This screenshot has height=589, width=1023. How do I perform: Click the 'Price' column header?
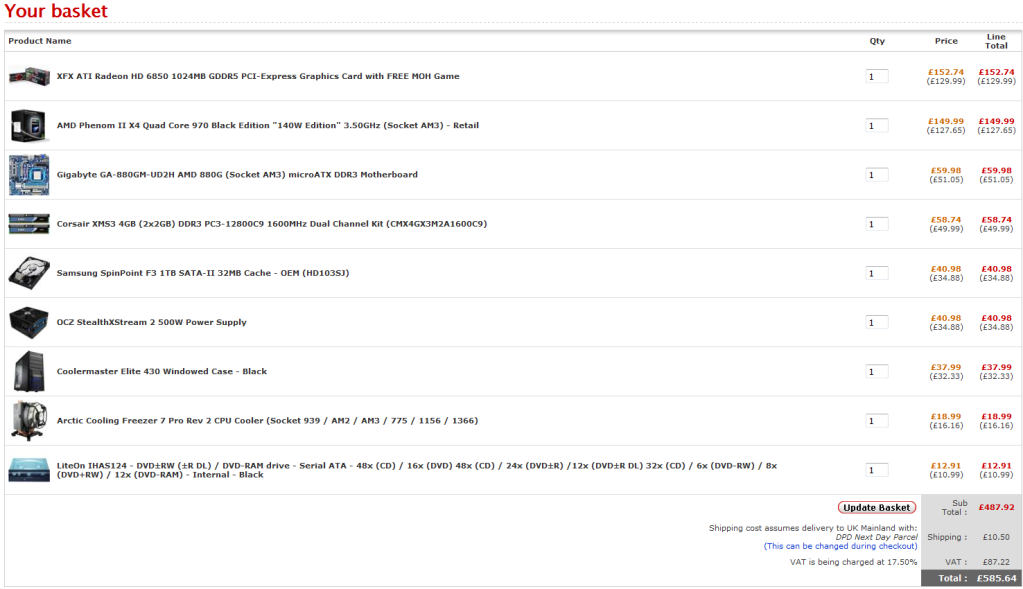pyautogui.click(x=946, y=41)
